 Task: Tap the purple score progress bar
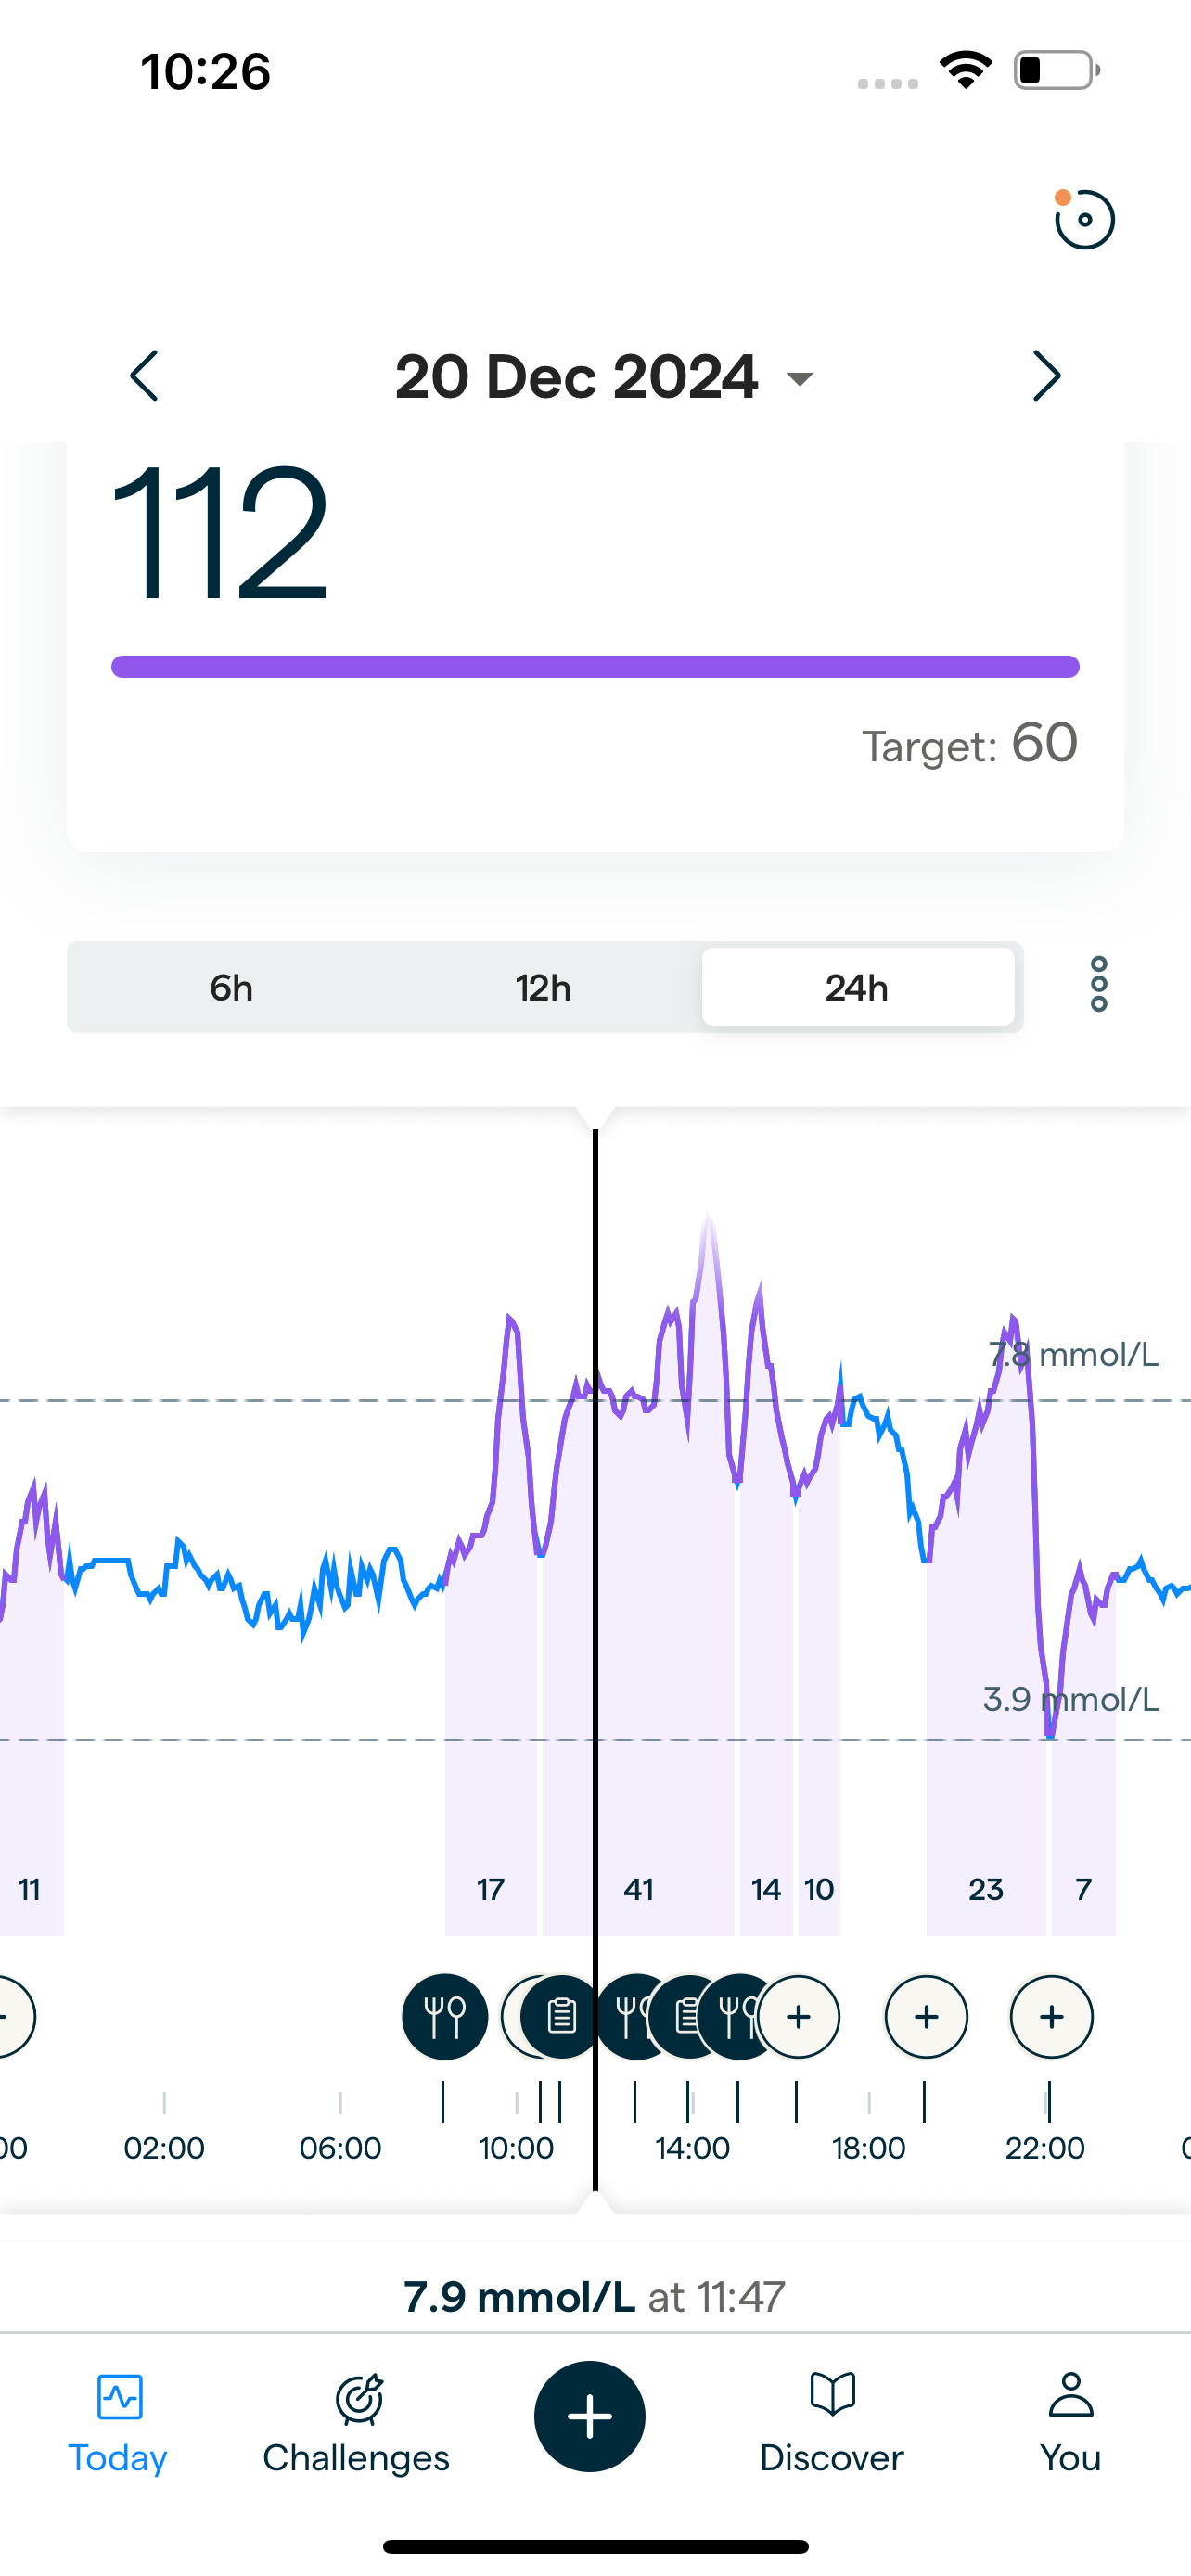(595, 667)
